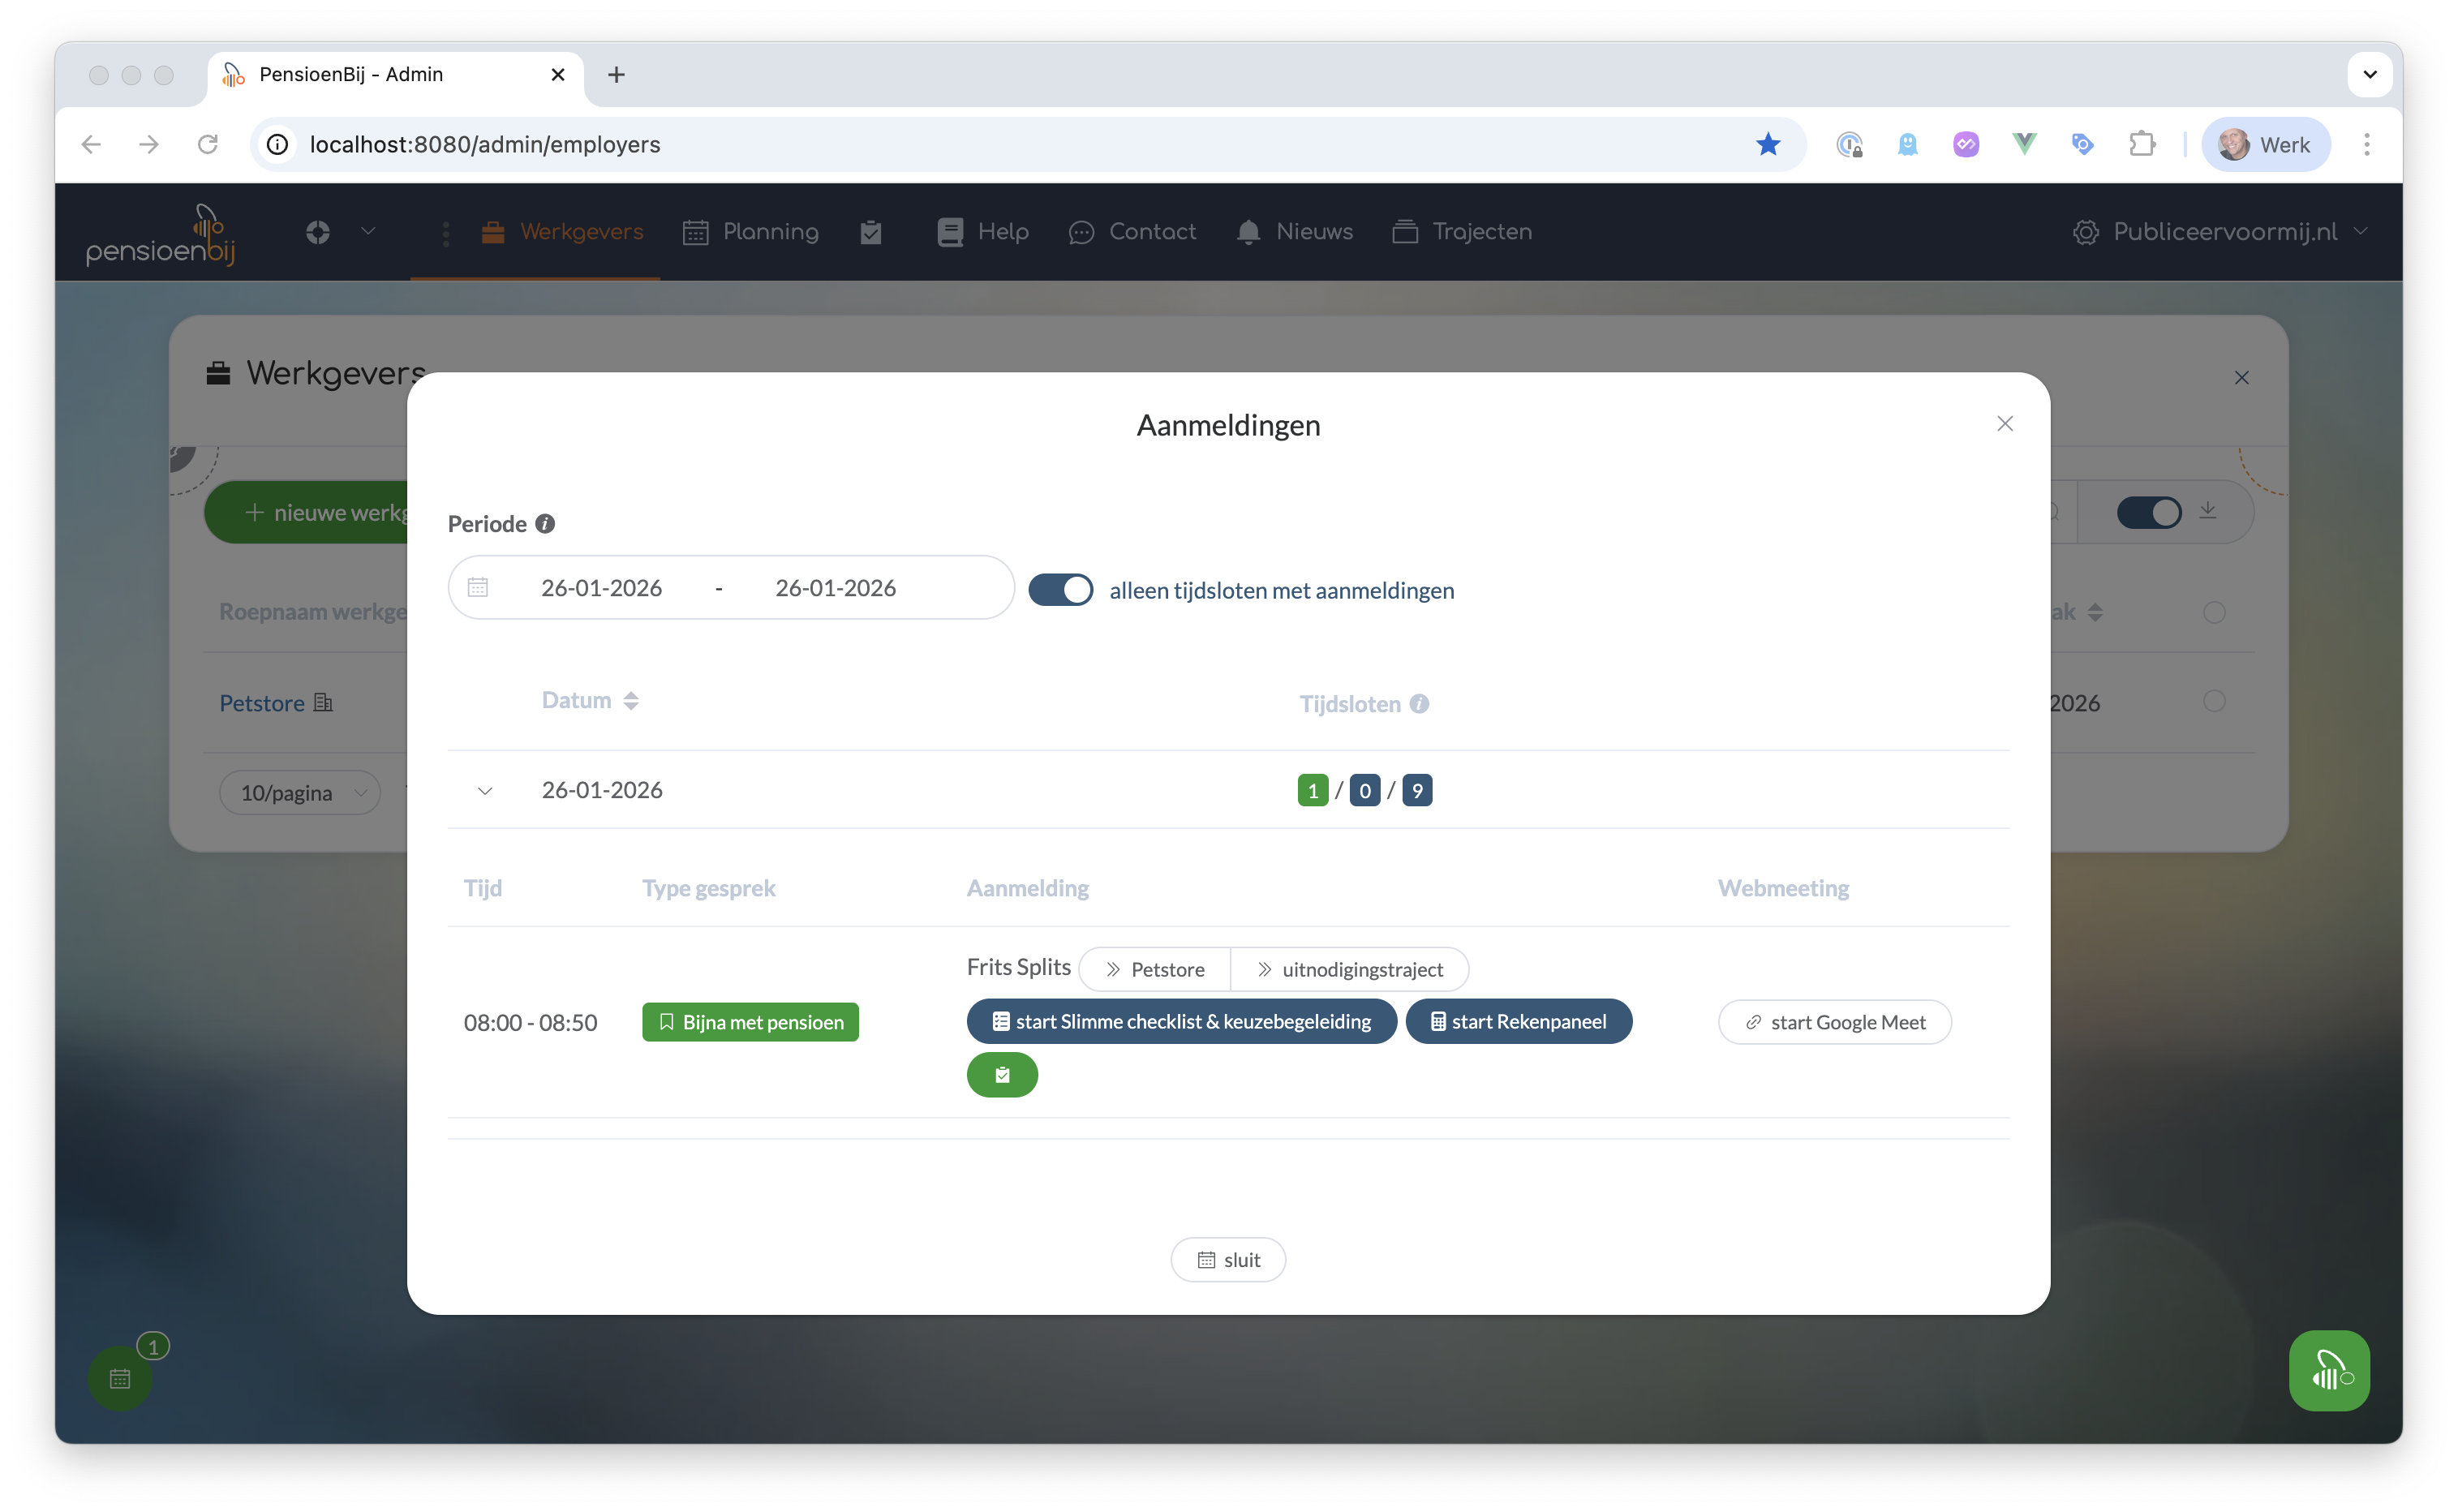Collapse the 26-01-2026 date row
This screenshot has height=1512, width=2458.
coord(485,791)
